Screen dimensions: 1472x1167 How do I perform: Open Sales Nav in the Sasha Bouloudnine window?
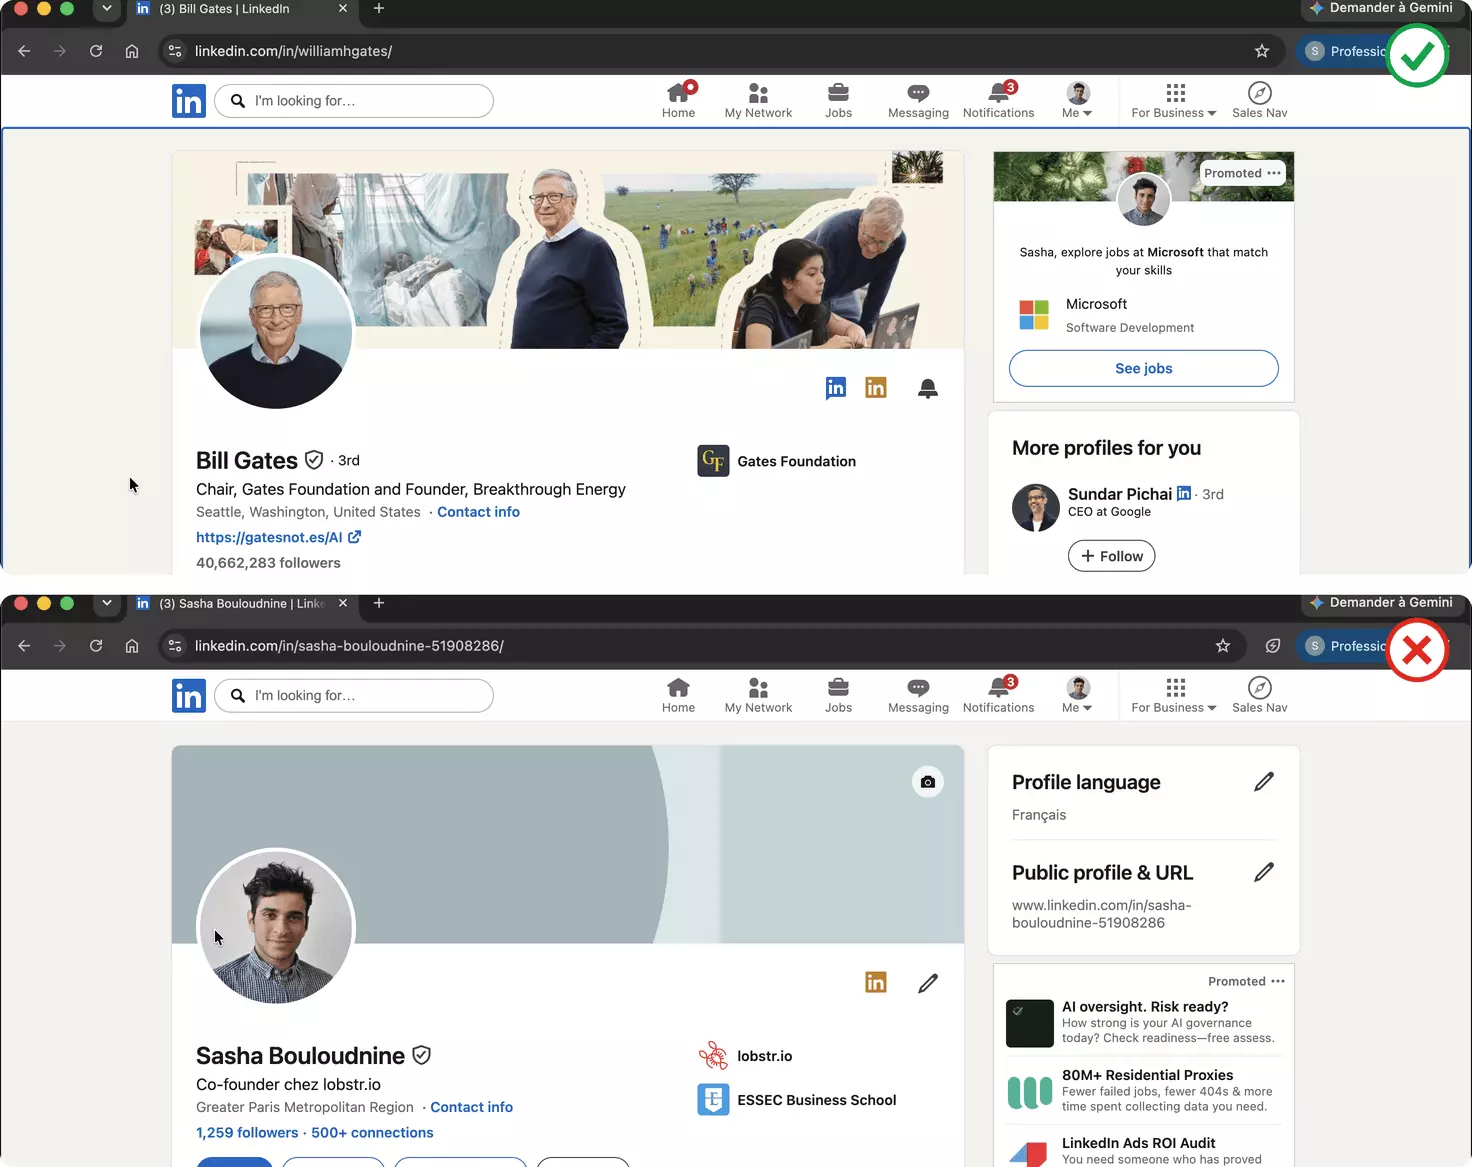[x=1259, y=696]
